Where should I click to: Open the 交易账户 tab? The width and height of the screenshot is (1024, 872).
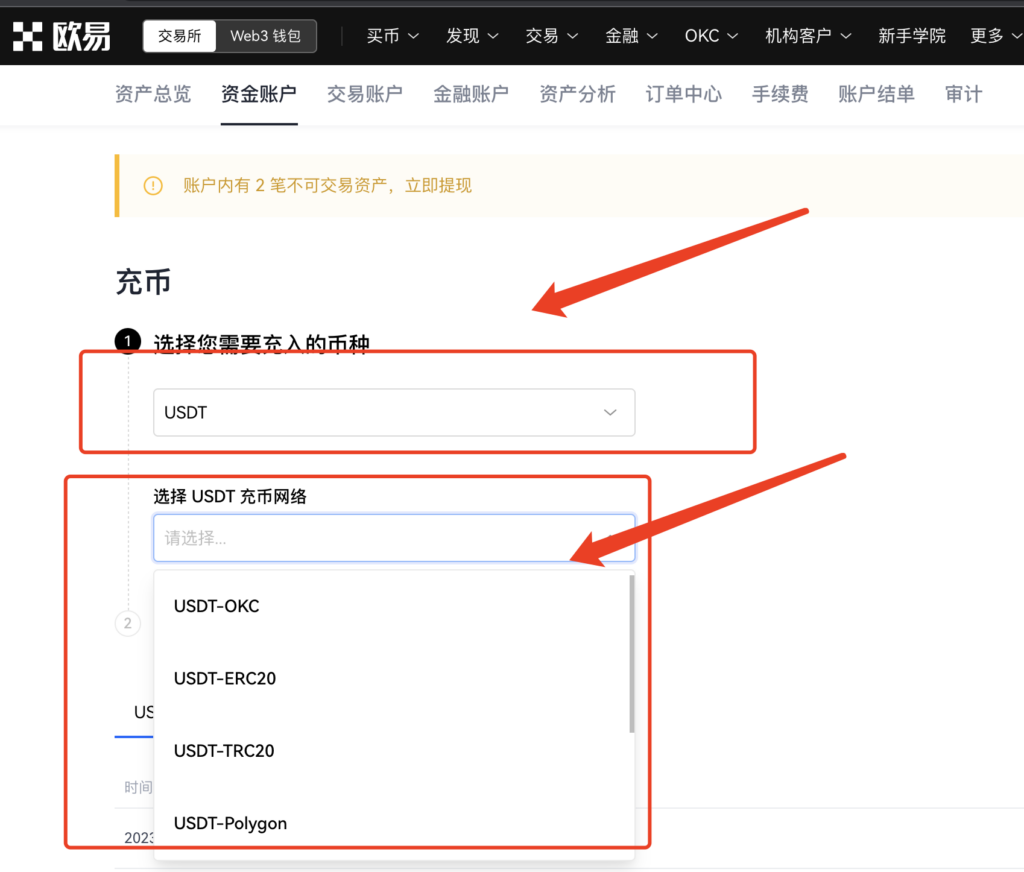pyautogui.click(x=365, y=94)
